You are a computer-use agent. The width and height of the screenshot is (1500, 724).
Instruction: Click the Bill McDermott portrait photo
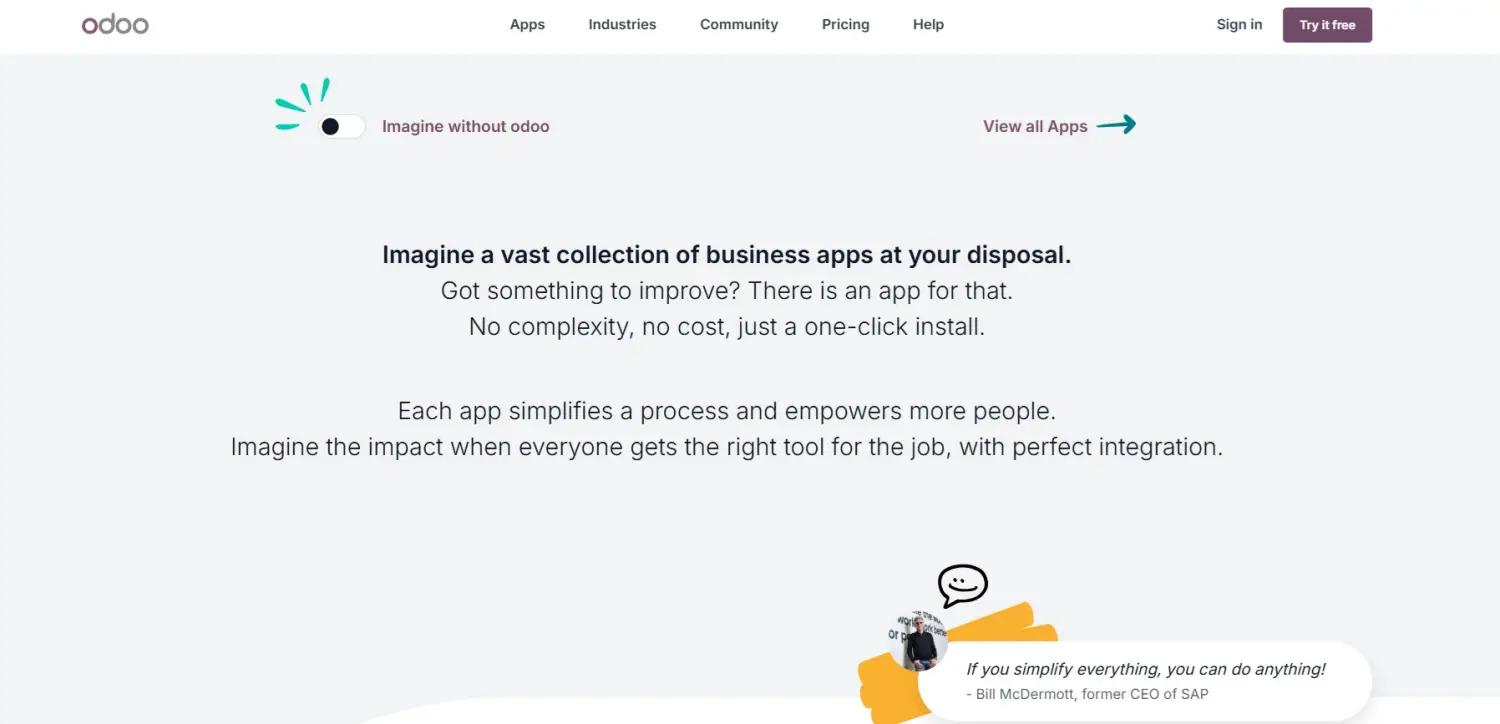(918, 640)
